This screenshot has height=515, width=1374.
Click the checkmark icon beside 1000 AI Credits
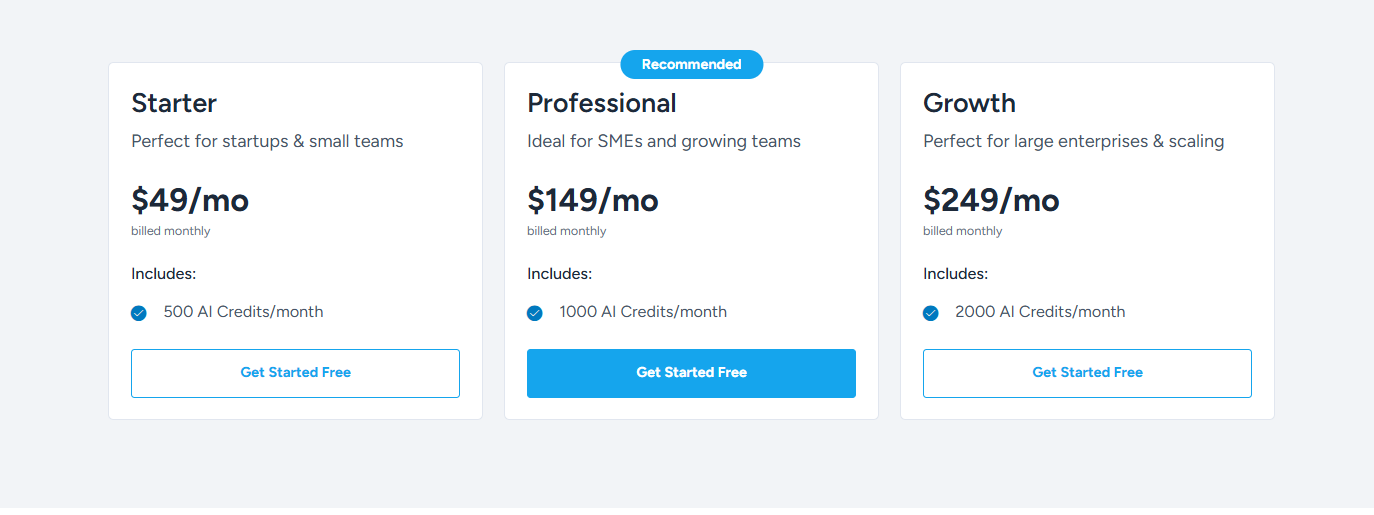pos(535,313)
